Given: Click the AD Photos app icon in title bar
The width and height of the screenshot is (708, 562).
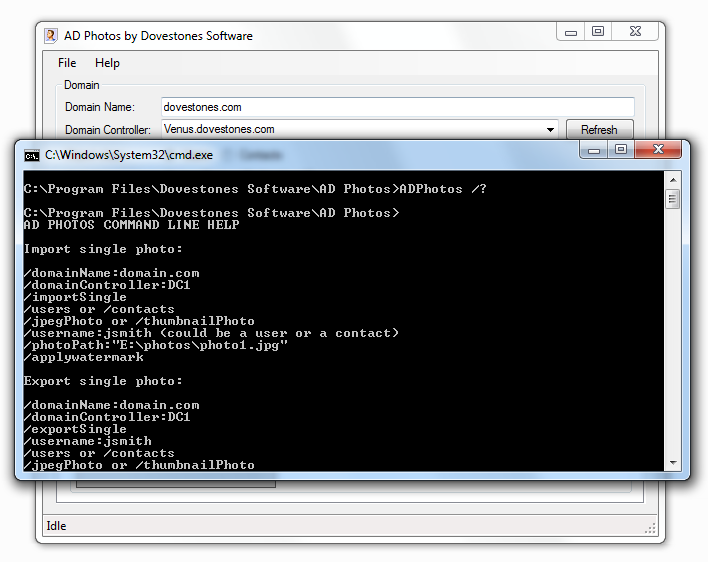Looking at the screenshot, I should 51,36.
